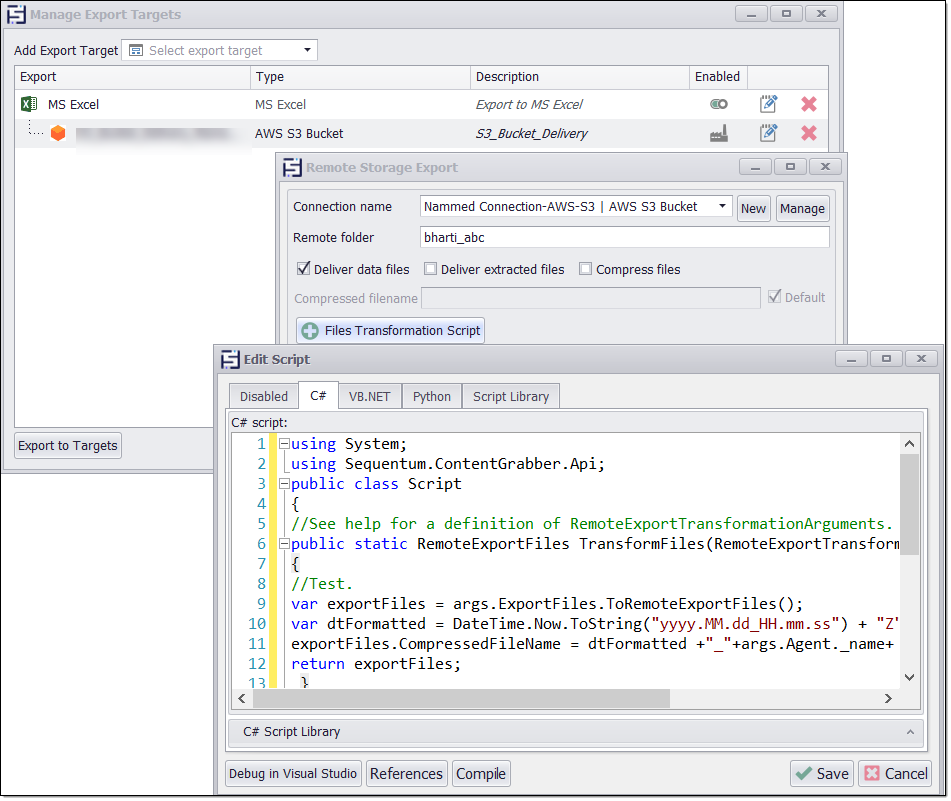Image resolution: width=951 pixels, height=801 pixels.
Task: Click the factory icon in S3 Bucket row
Action: [718, 133]
